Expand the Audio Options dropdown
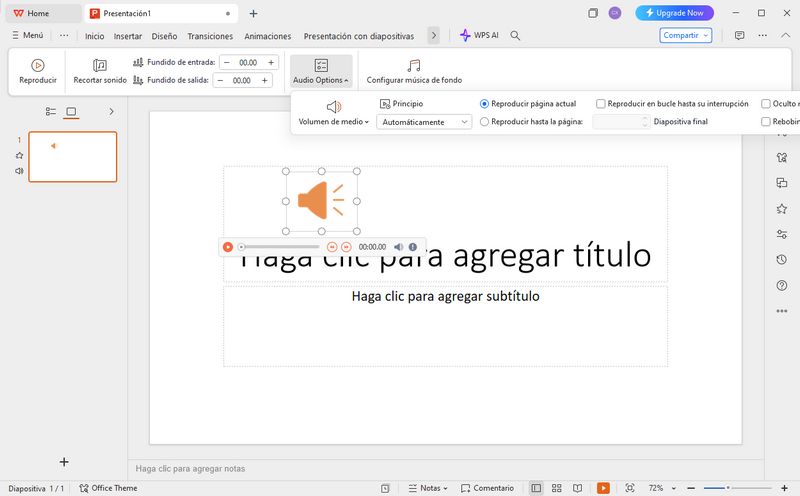 (321, 70)
